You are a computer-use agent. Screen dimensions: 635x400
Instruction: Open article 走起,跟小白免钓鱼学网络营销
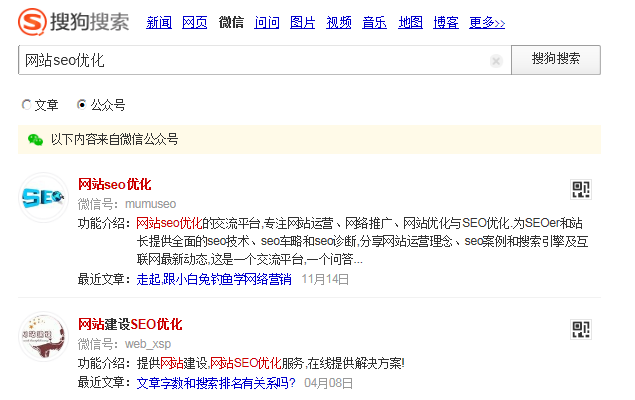coord(213,279)
